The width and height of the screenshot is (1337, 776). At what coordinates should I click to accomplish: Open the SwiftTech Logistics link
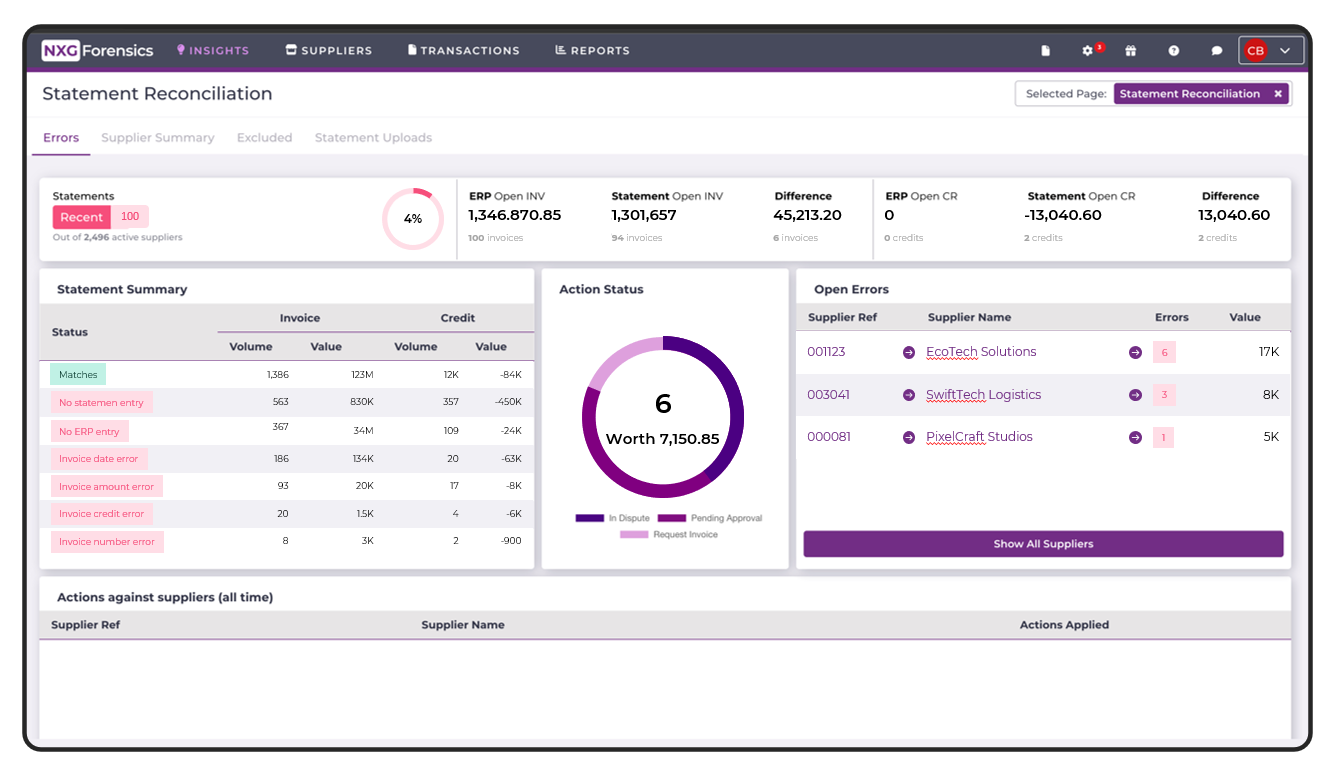click(x=984, y=395)
